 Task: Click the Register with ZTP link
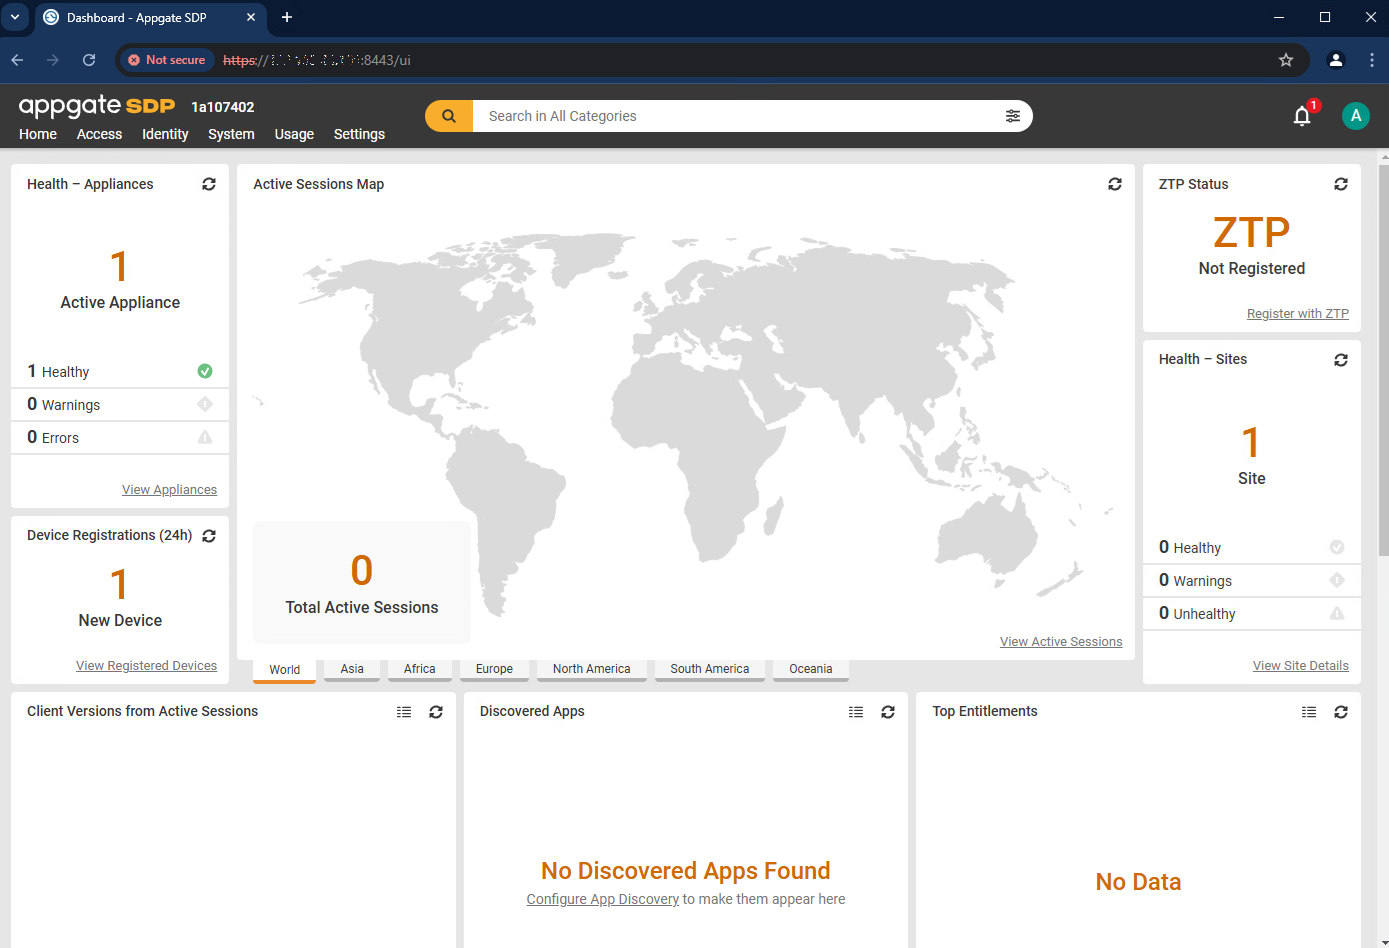(x=1297, y=313)
